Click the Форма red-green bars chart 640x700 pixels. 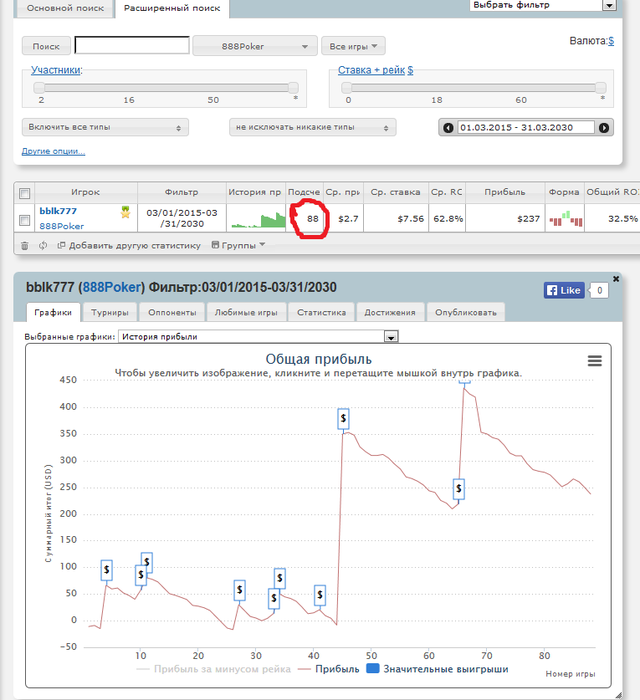565,219
